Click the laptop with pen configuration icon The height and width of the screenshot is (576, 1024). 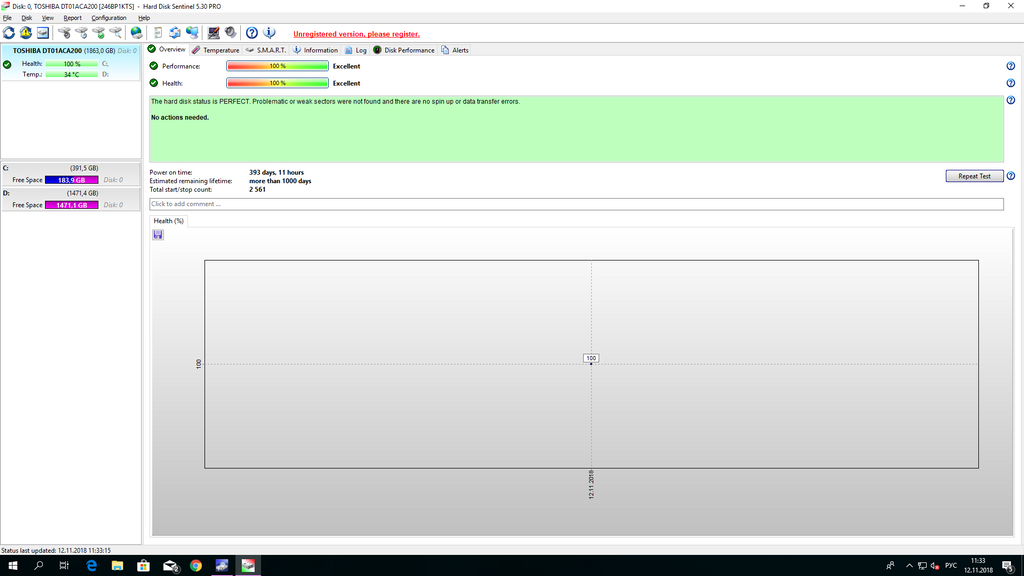pos(214,33)
